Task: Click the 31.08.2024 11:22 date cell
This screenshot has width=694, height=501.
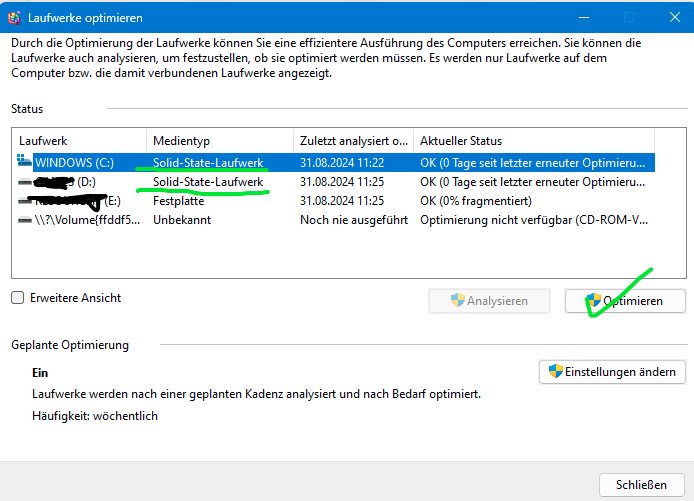Action: [x=342, y=162]
